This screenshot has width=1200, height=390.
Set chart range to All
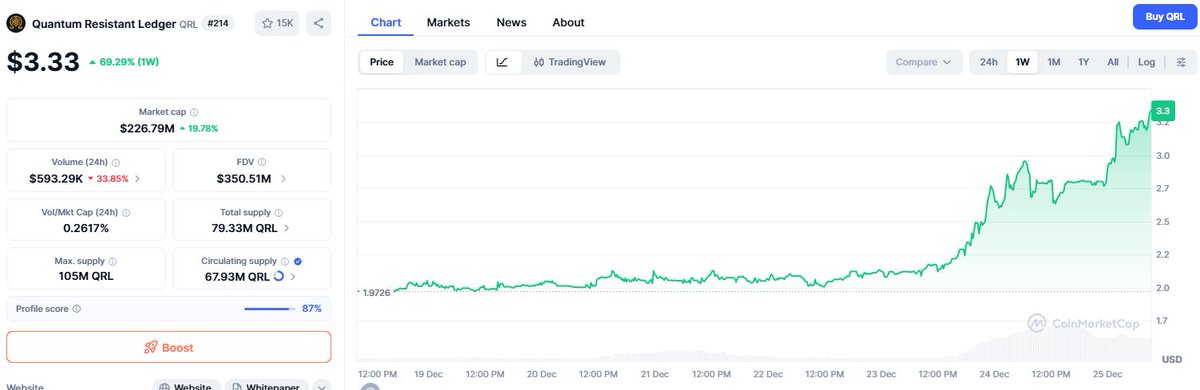pyautogui.click(x=1113, y=62)
